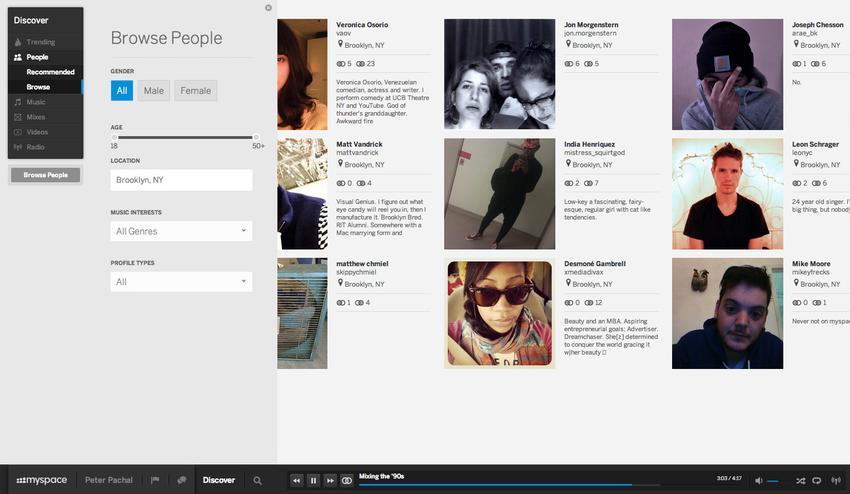
Task: Click the connect icon beside player controls
Action: click(x=347, y=480)
